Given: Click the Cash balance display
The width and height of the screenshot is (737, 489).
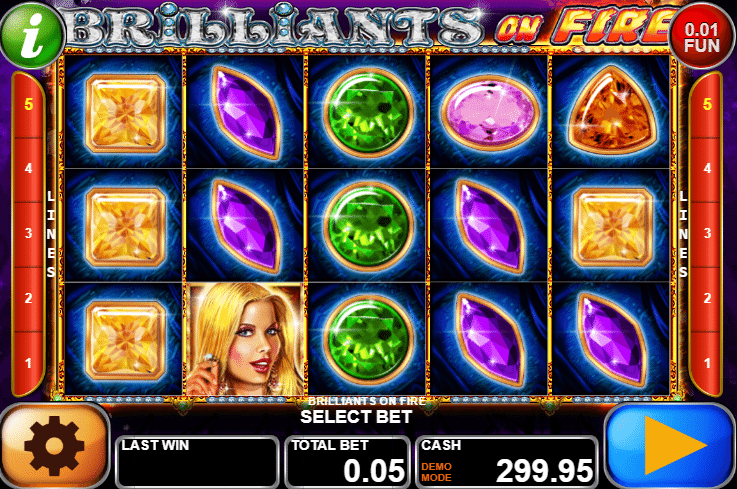Looking at the screenshot, I should pos(507,462).
